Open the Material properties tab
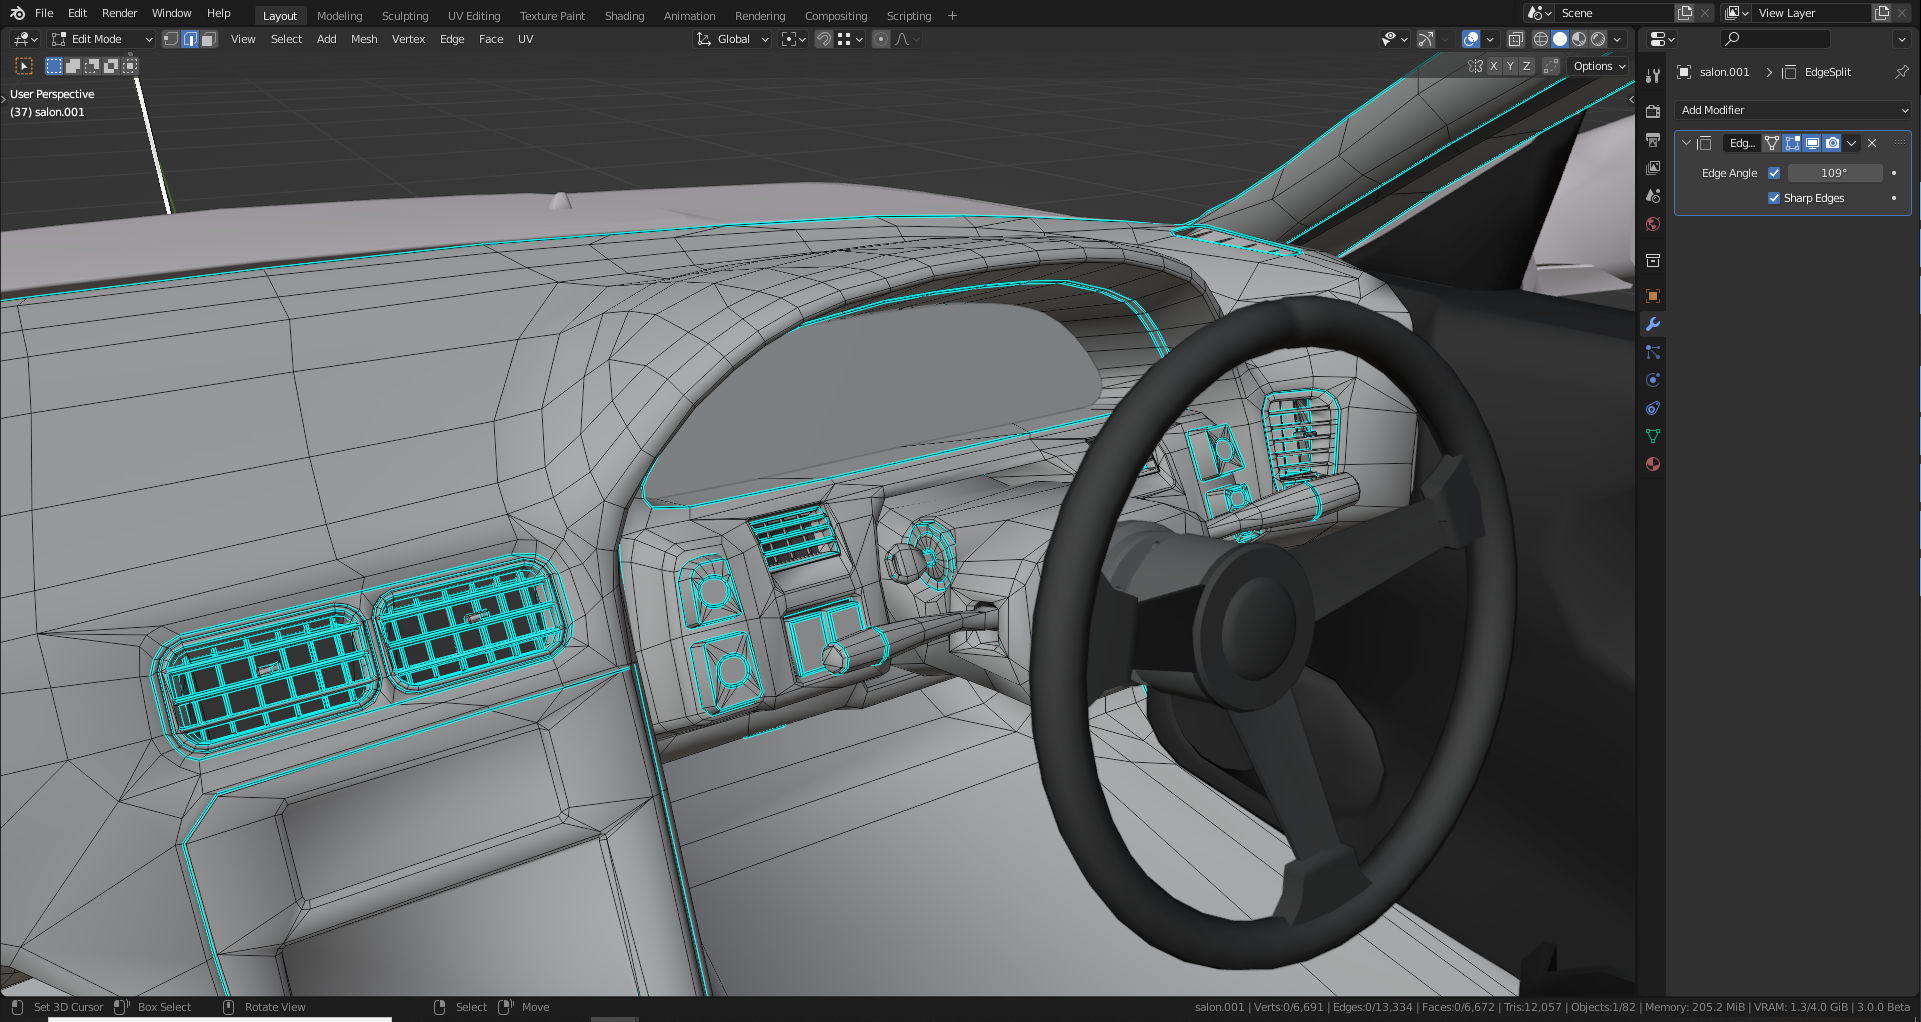Viewport: 1921px width, 1022px height. (1653, 464)
